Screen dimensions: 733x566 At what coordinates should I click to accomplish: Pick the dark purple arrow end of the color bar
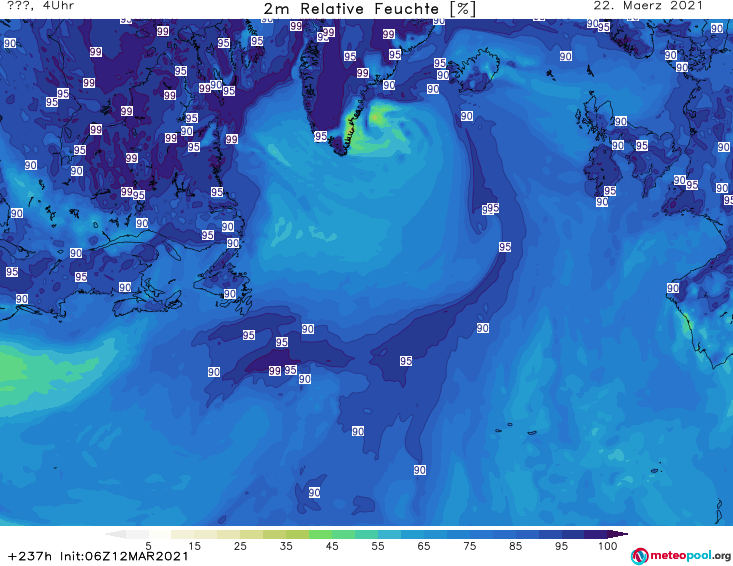point(618,534)
